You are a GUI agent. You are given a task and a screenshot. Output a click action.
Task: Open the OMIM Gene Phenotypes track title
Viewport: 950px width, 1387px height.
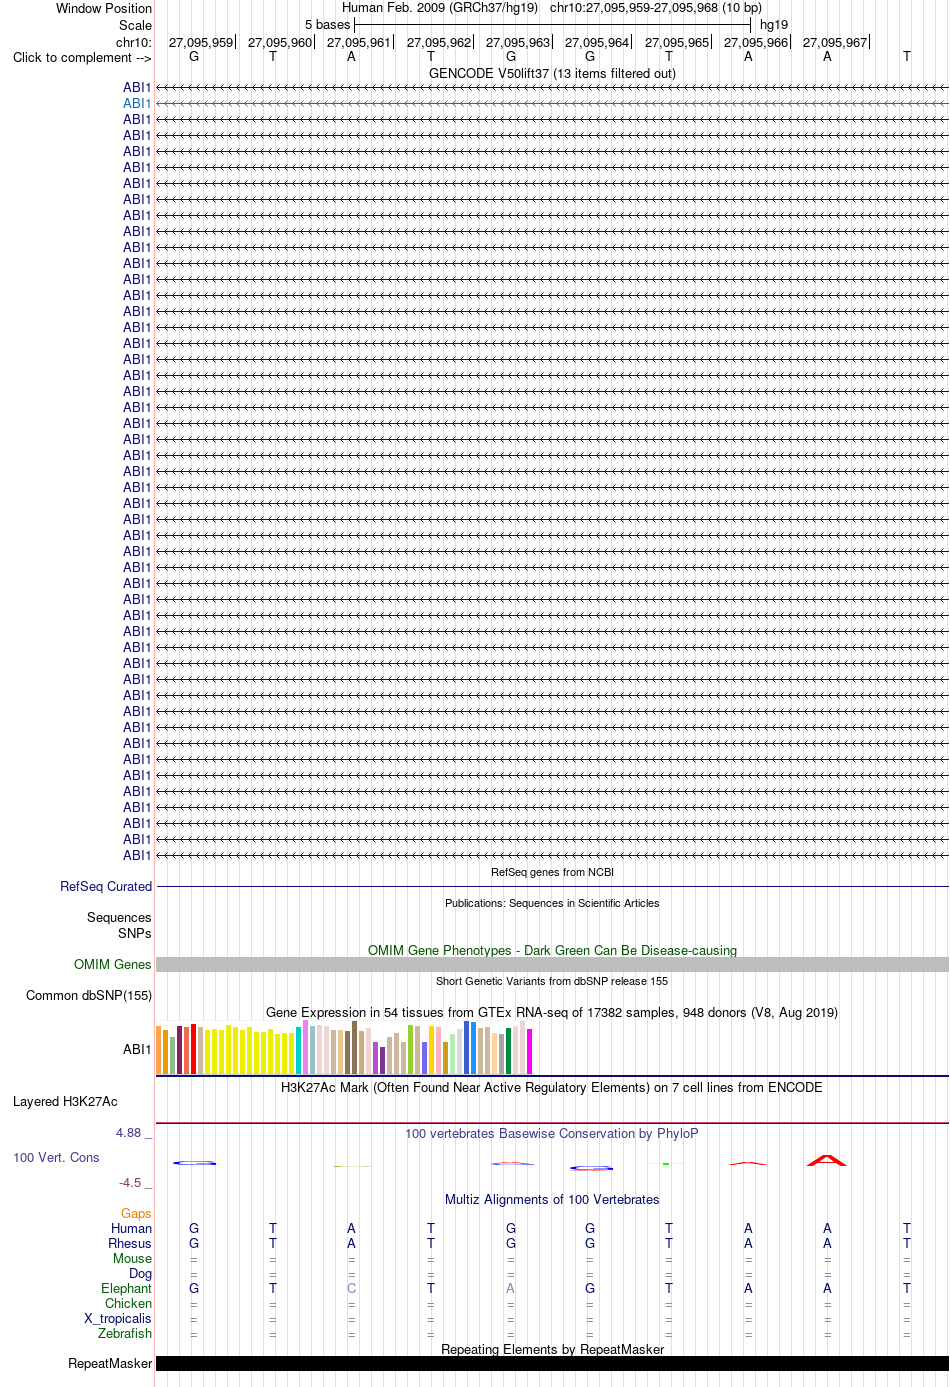tap(552, 950)
